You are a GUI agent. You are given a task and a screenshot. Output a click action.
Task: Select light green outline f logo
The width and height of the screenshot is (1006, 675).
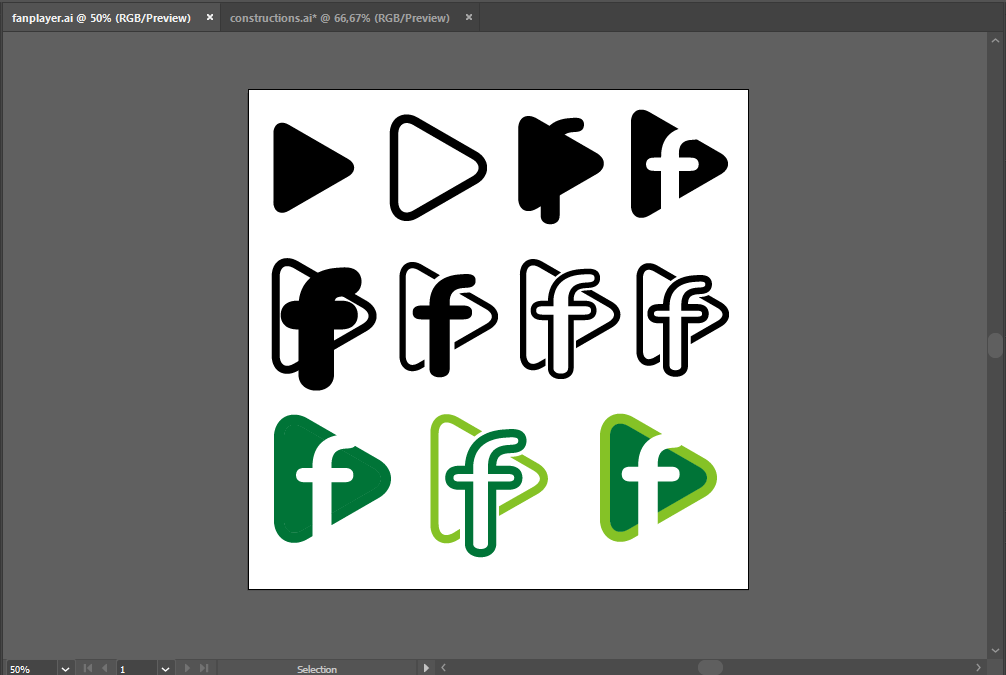coord(489,485)
